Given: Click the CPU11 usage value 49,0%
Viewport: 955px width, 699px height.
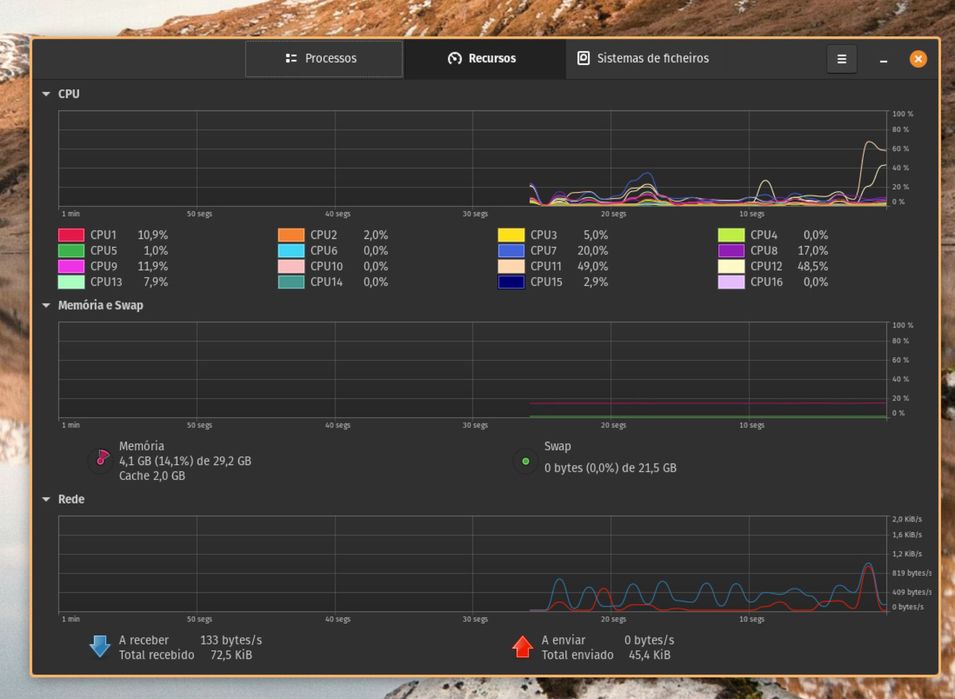Looking at the screenshot, I should (x=593, y=267).
